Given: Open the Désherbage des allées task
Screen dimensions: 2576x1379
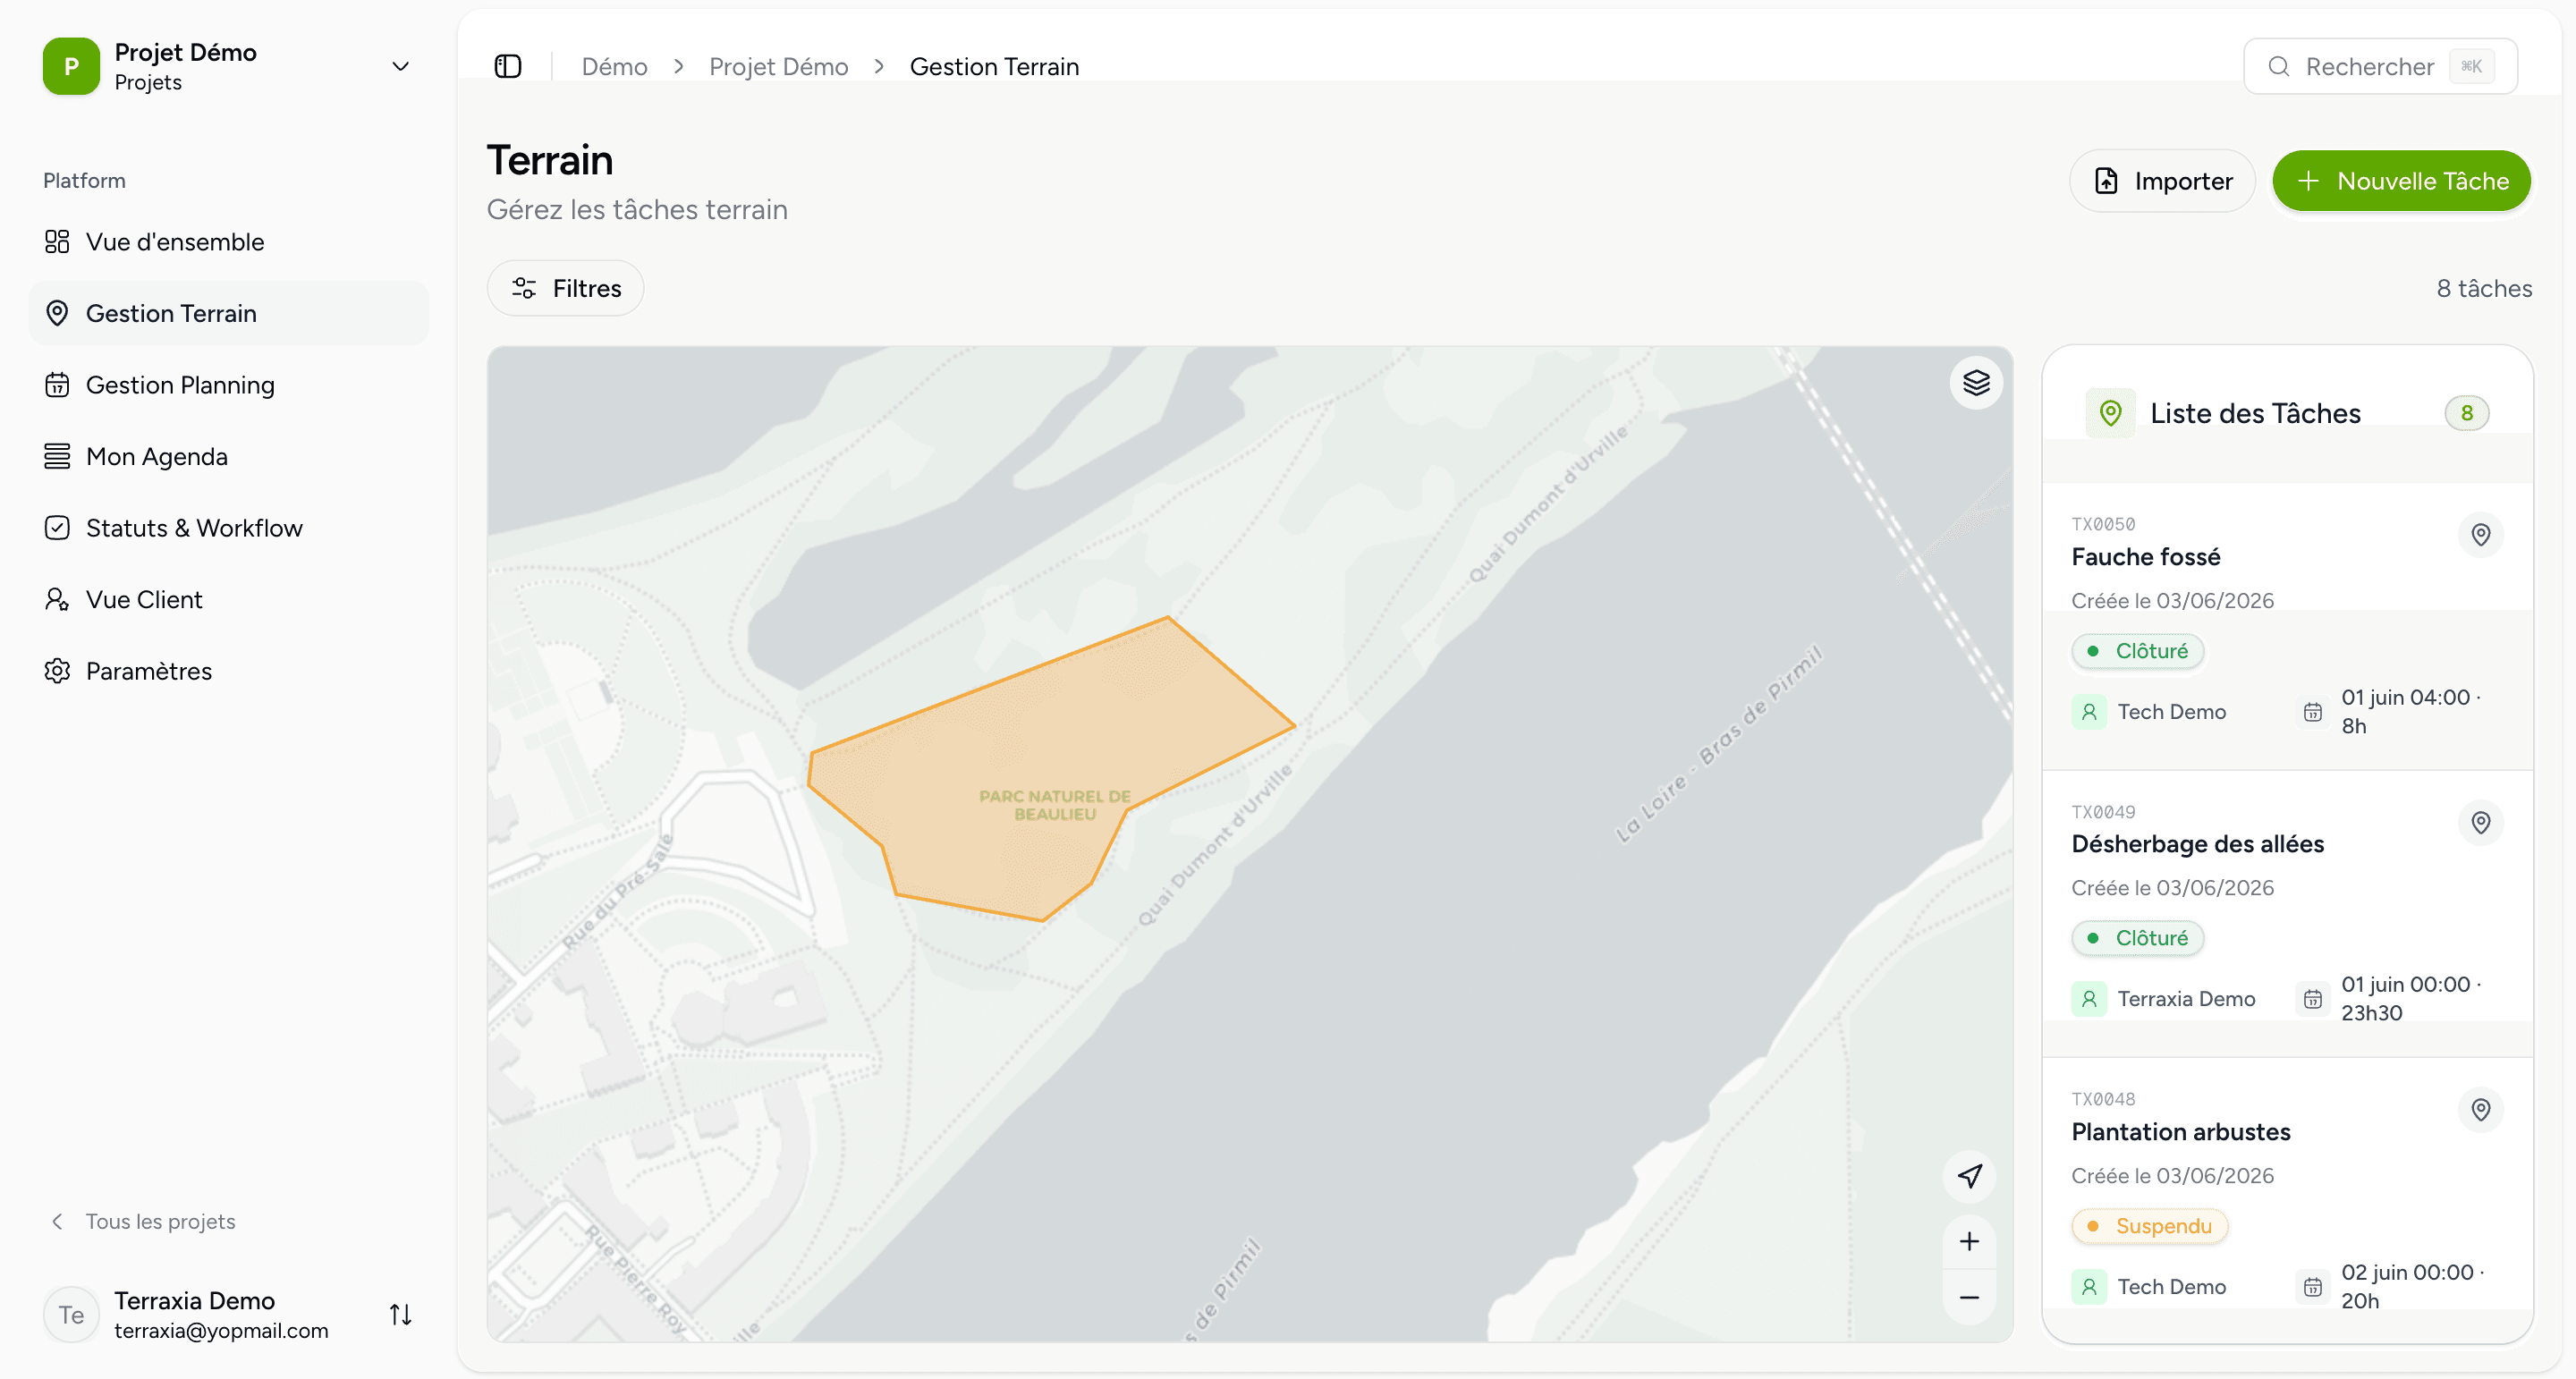Looking at the screenshot, I should click(x=2286, y=913).
